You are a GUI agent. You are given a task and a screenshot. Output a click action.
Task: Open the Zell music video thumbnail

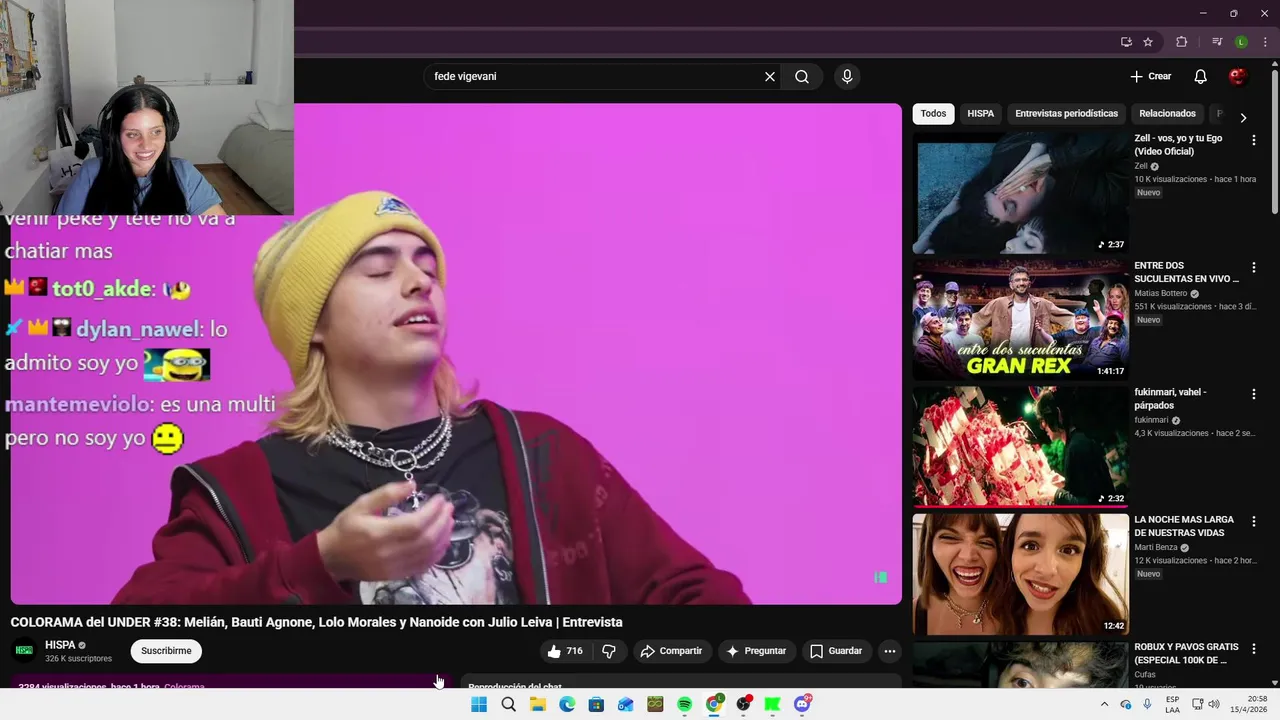click(1020, 193)
